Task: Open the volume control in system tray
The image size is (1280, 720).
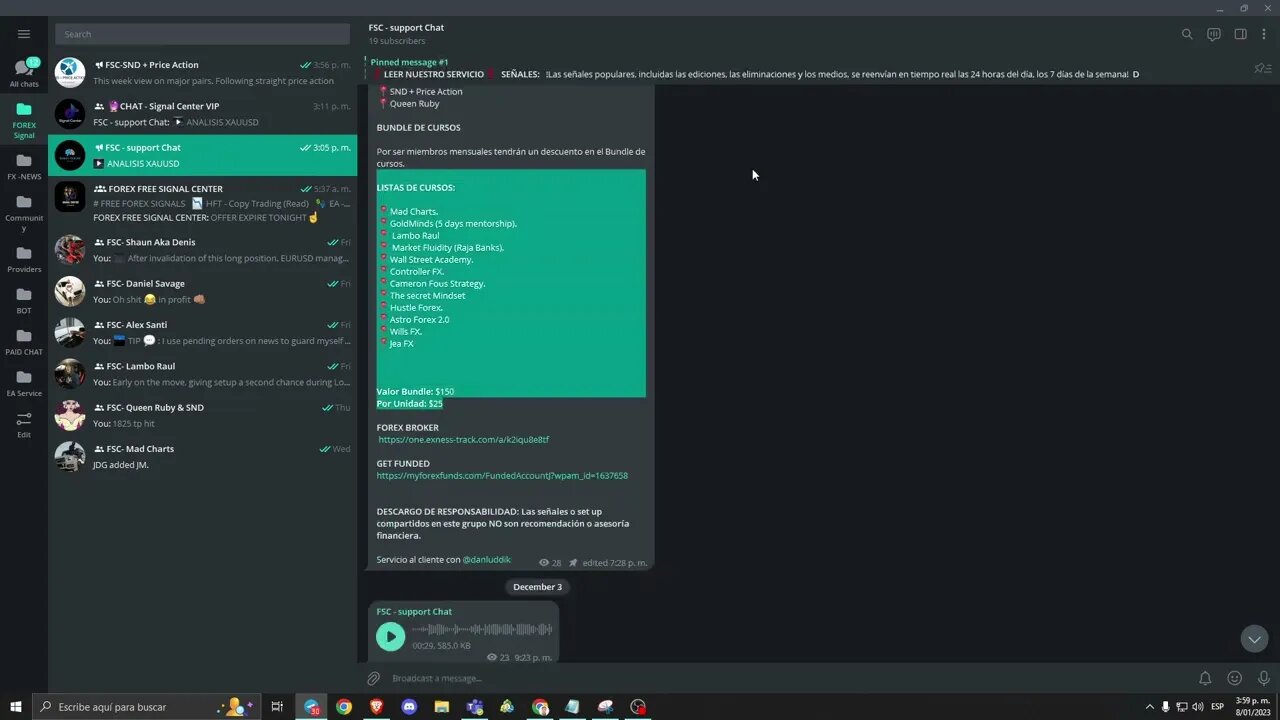Action: [1197, 707]
